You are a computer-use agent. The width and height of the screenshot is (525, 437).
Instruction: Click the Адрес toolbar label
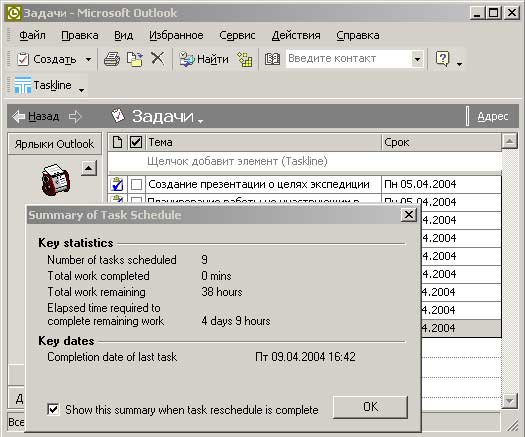[493, 116]
